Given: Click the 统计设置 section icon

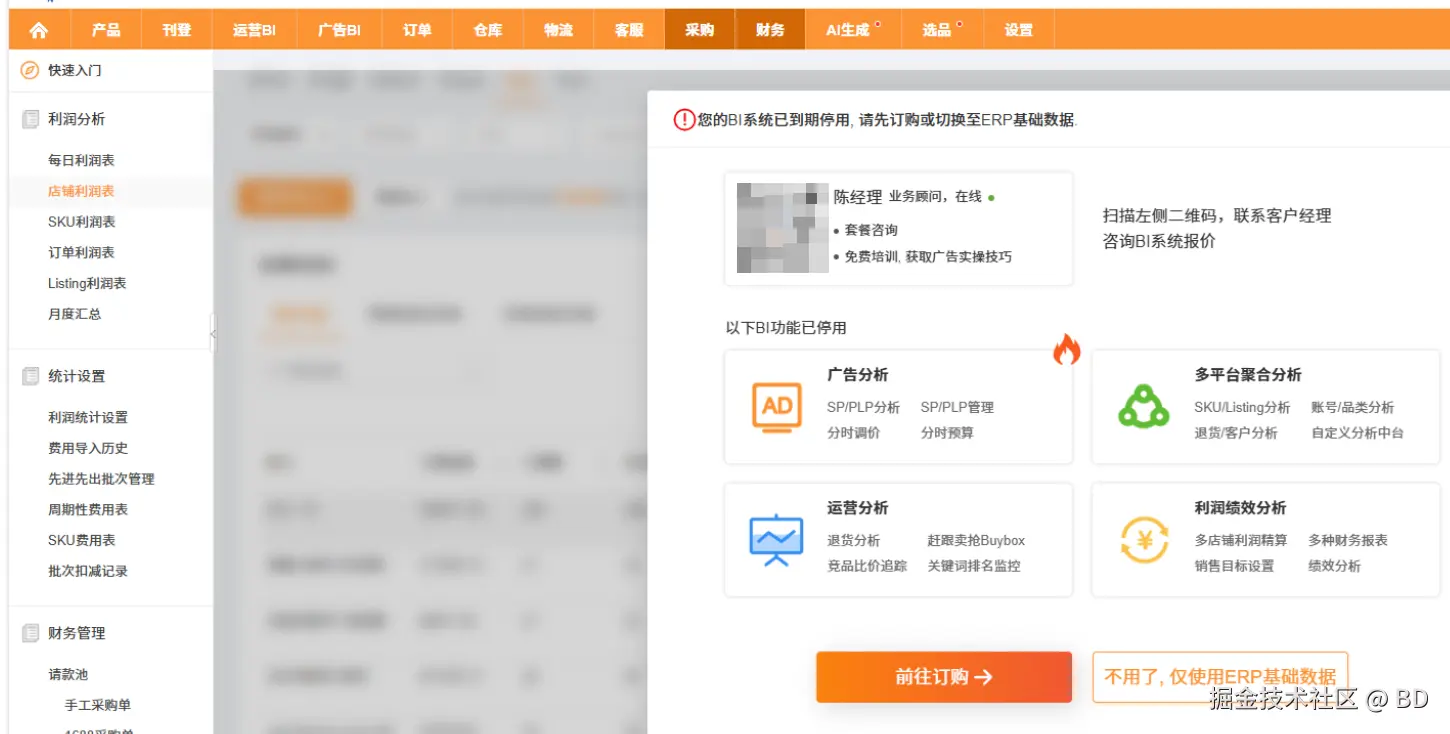Looking at the screenshot, I should [x=30, y=376].
